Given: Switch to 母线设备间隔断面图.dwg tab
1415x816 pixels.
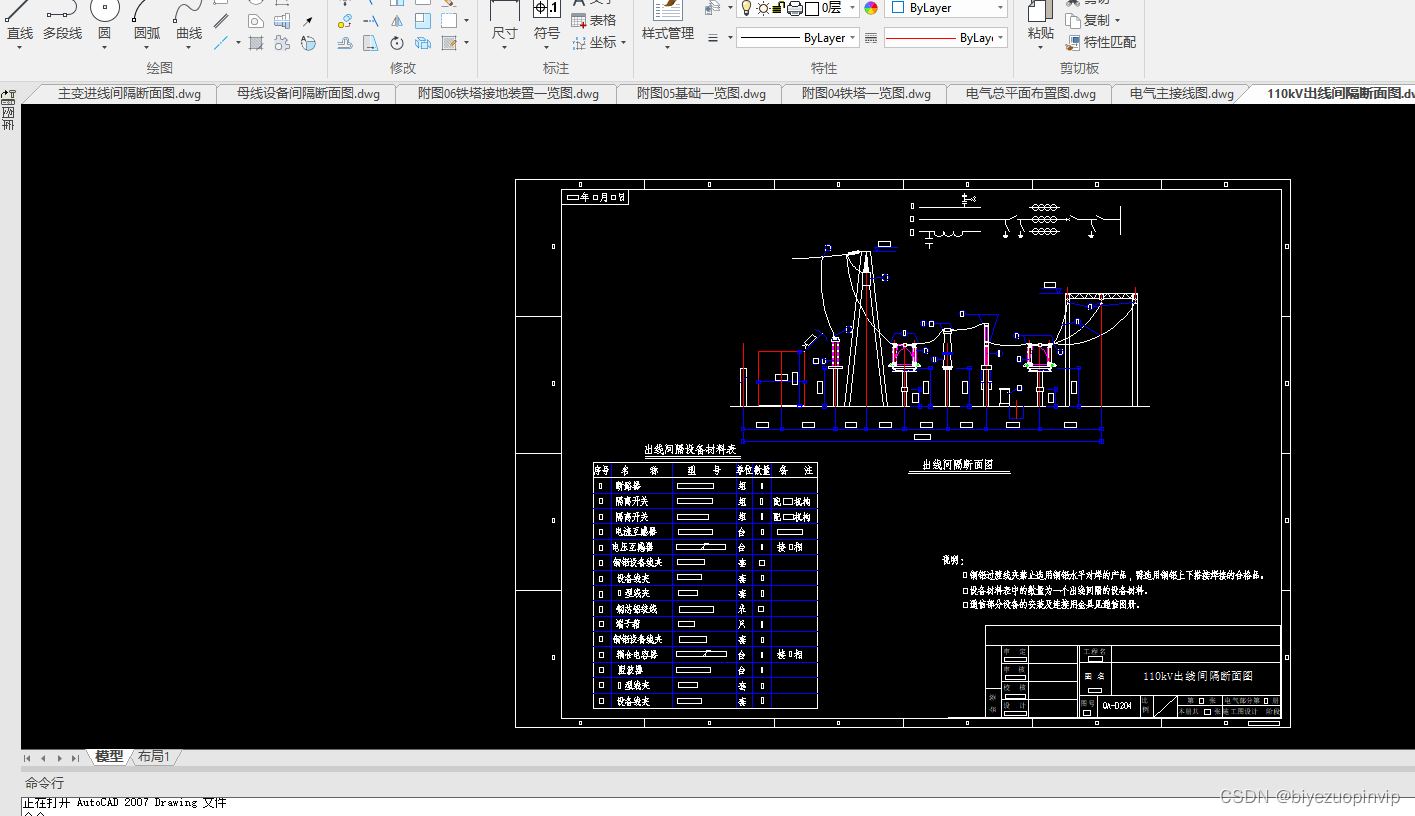Looking at the screenshot, I should click(308, 94).
